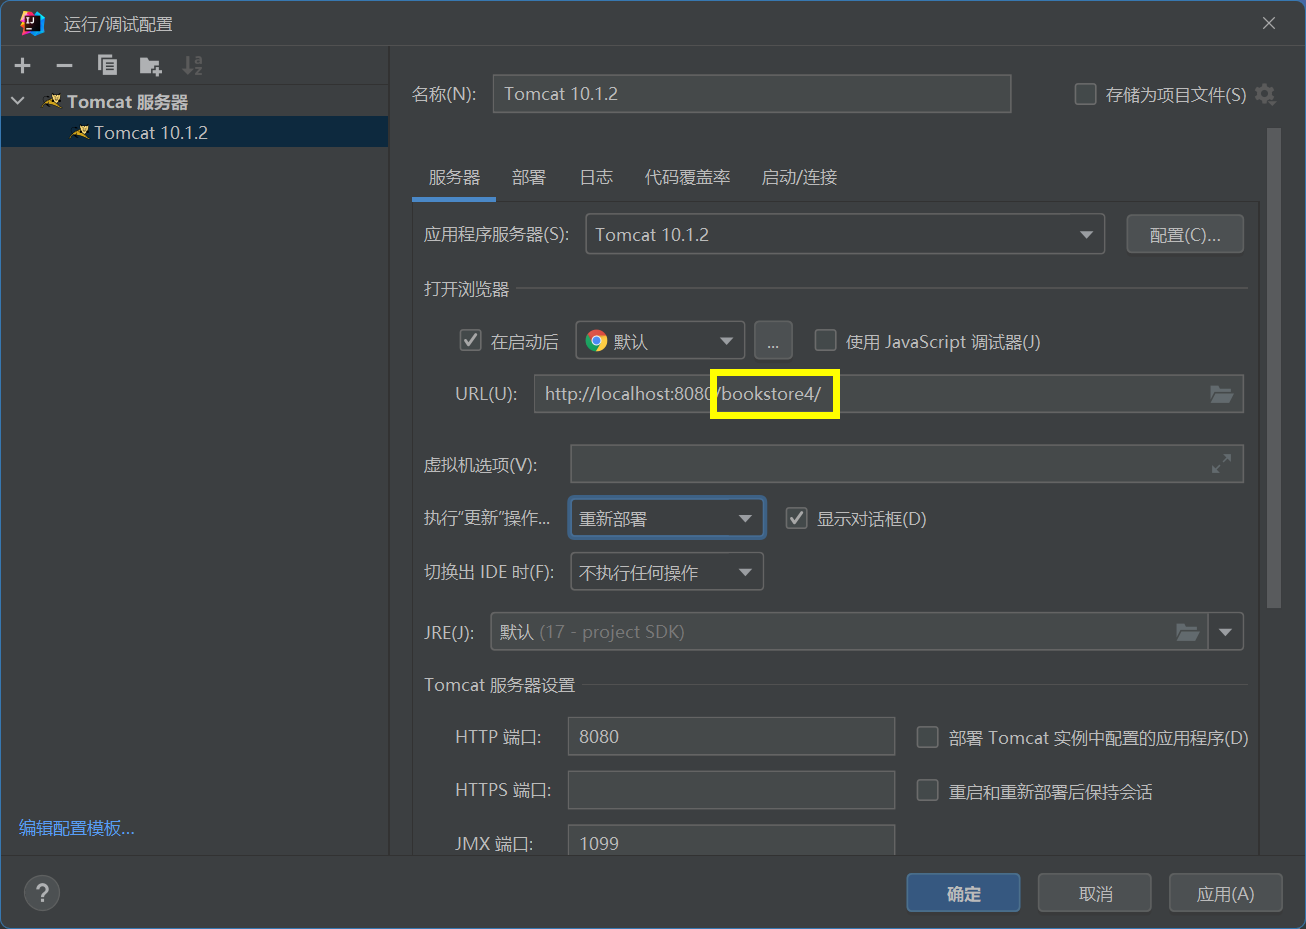Switch to the 启动/连接 tab
Viewport: 1306px width, 929px height.
click(x=799, y=178)
